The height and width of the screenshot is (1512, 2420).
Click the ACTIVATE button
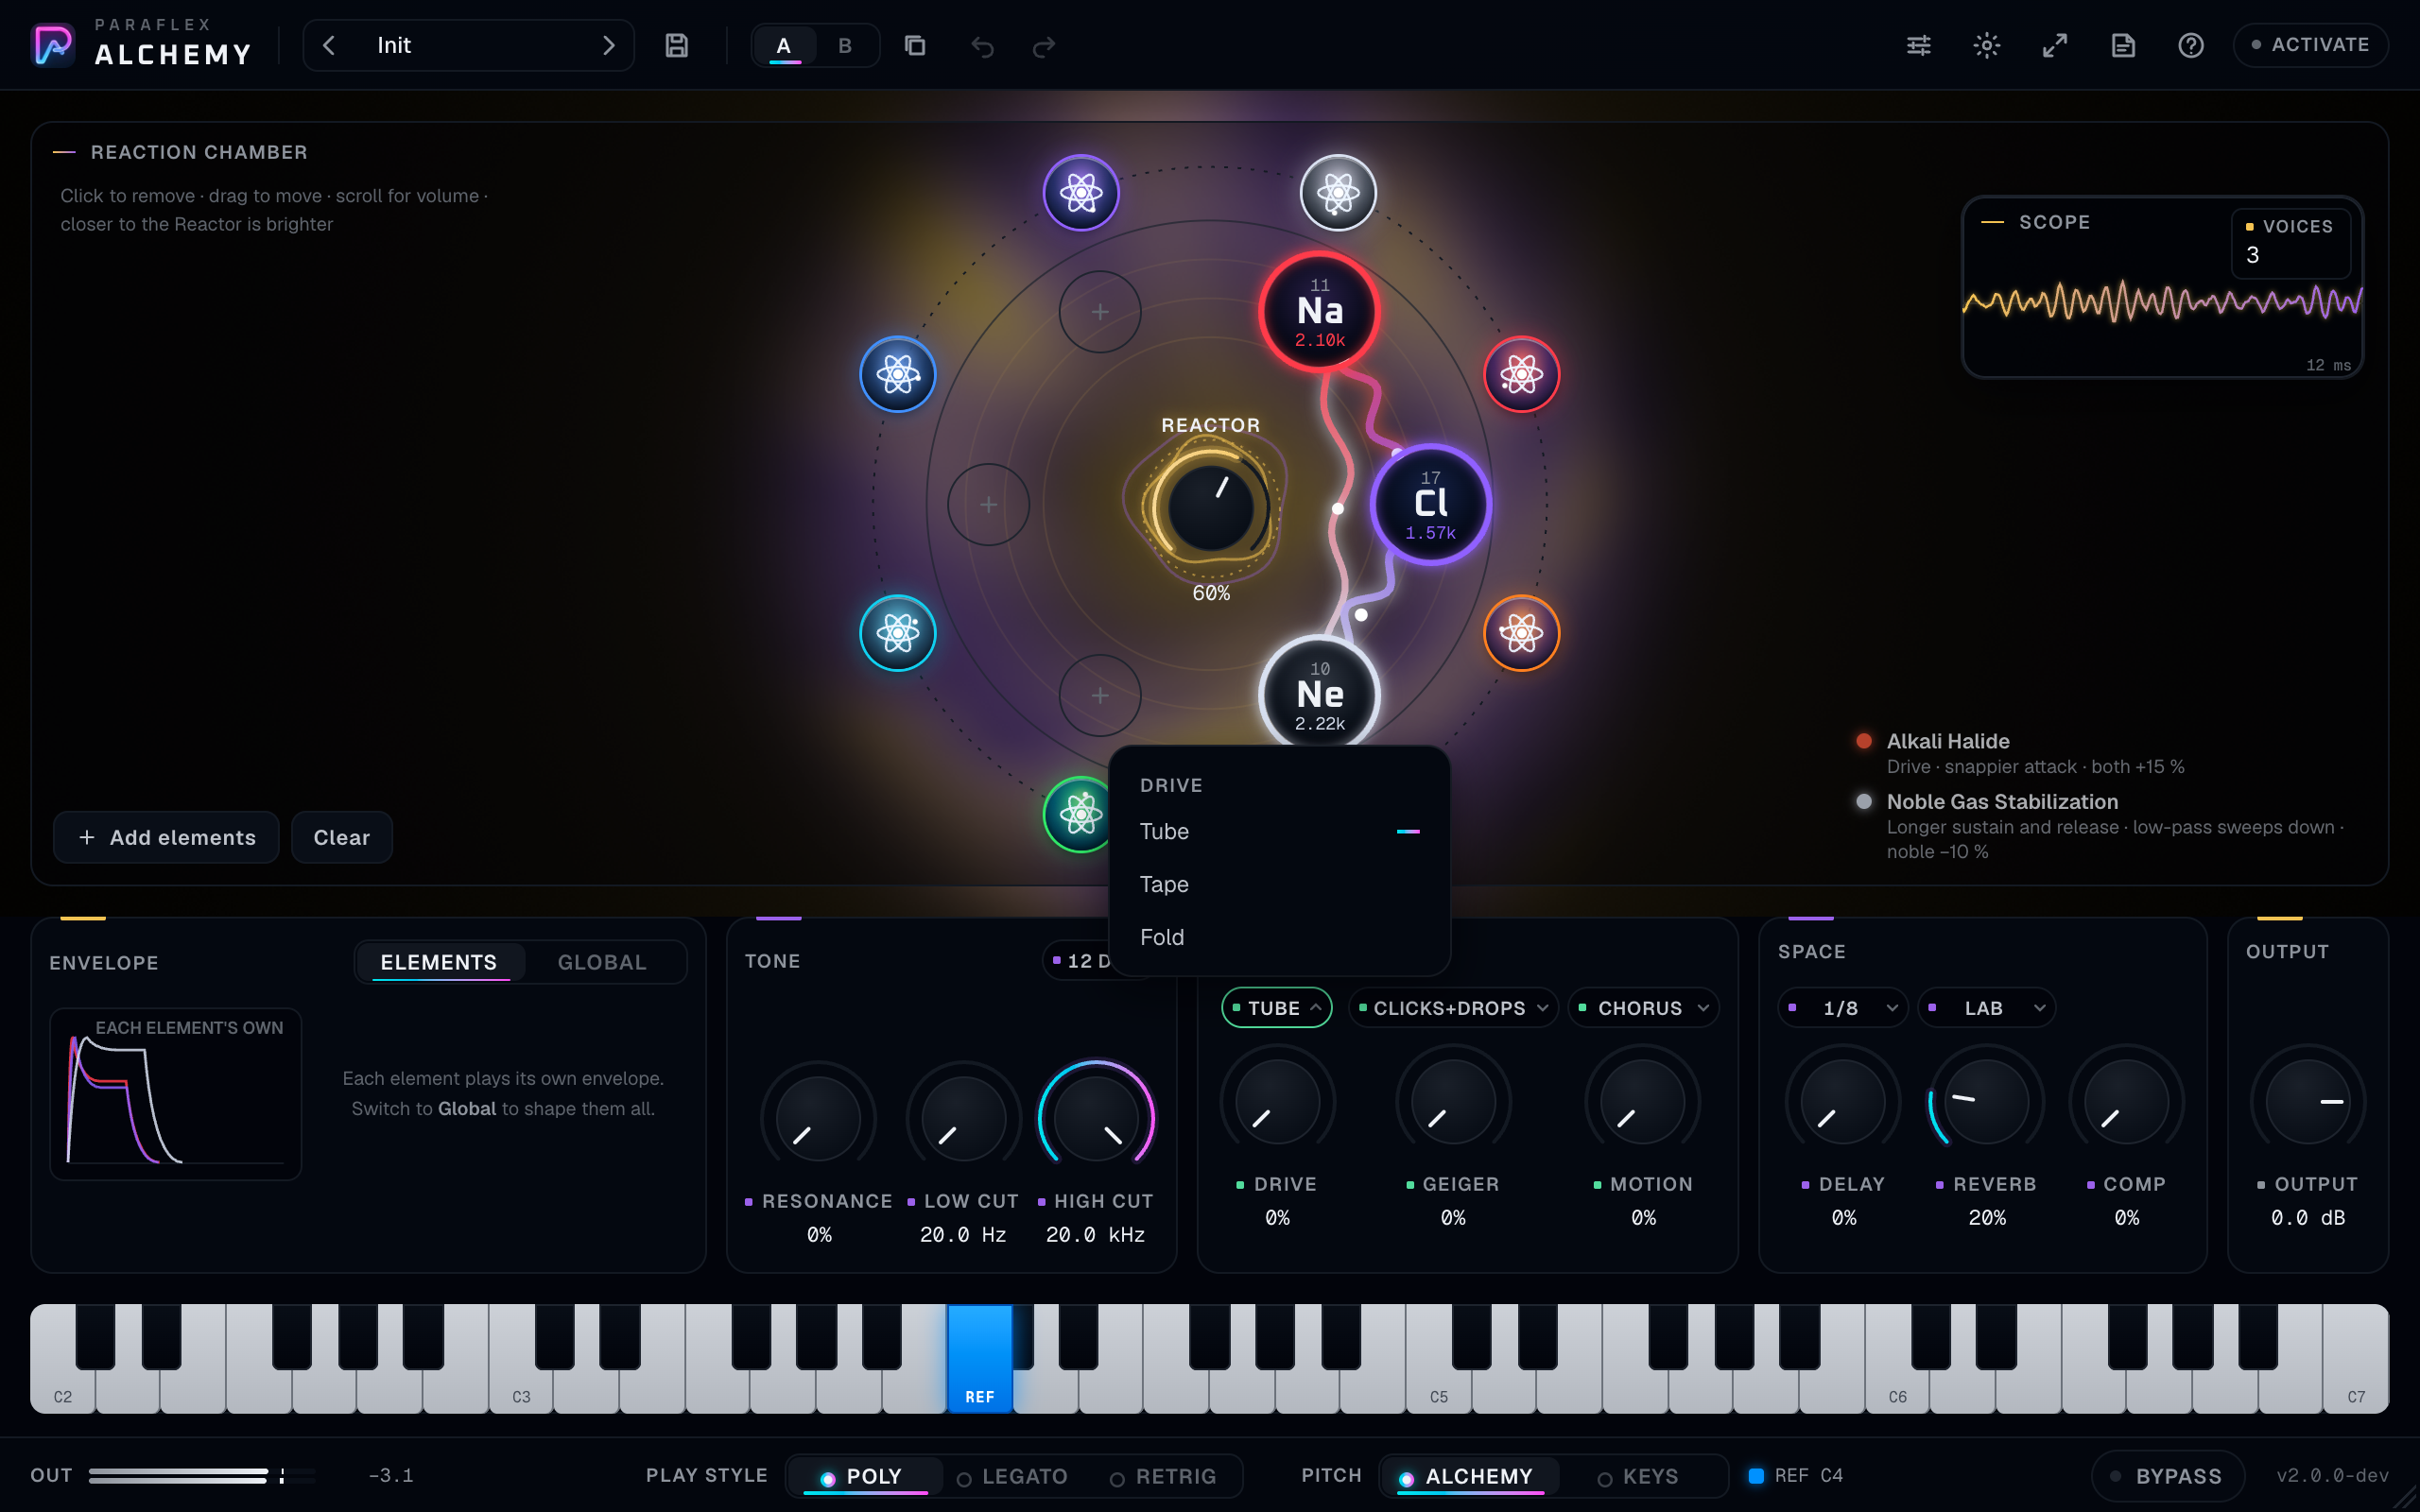pos(2310,45)
